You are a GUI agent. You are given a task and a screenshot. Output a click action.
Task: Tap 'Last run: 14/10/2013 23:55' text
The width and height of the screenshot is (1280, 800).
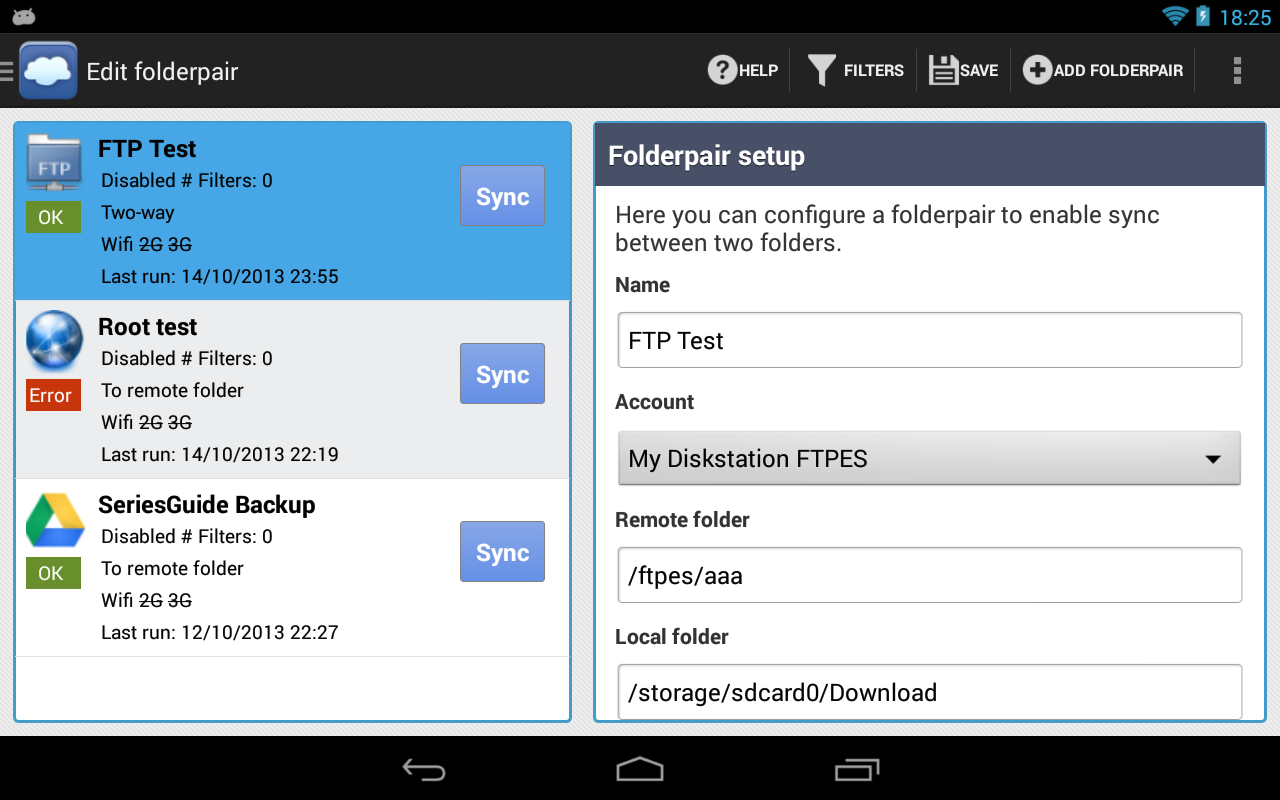click(220, 277)
